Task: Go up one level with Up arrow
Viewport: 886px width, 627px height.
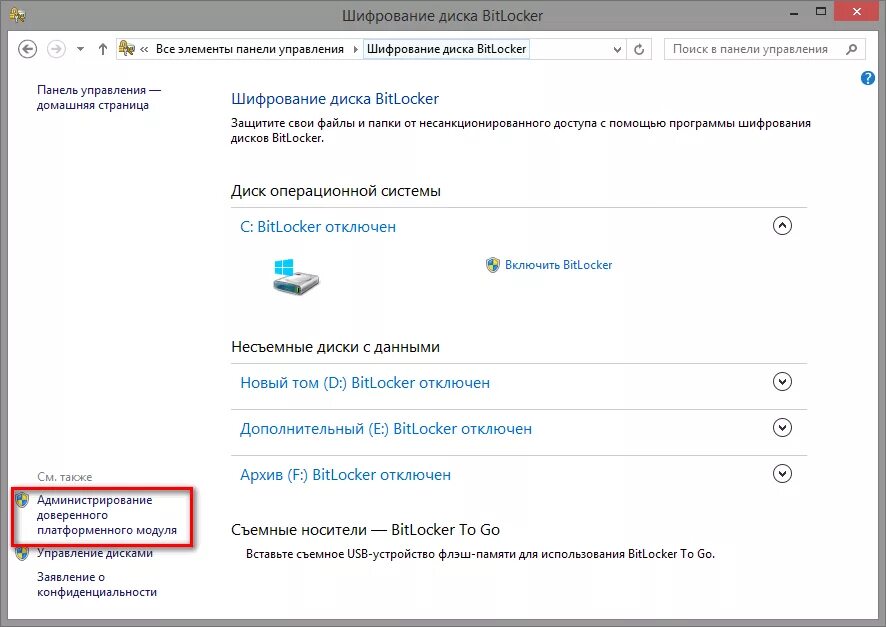Action: [x=102, y=49]
